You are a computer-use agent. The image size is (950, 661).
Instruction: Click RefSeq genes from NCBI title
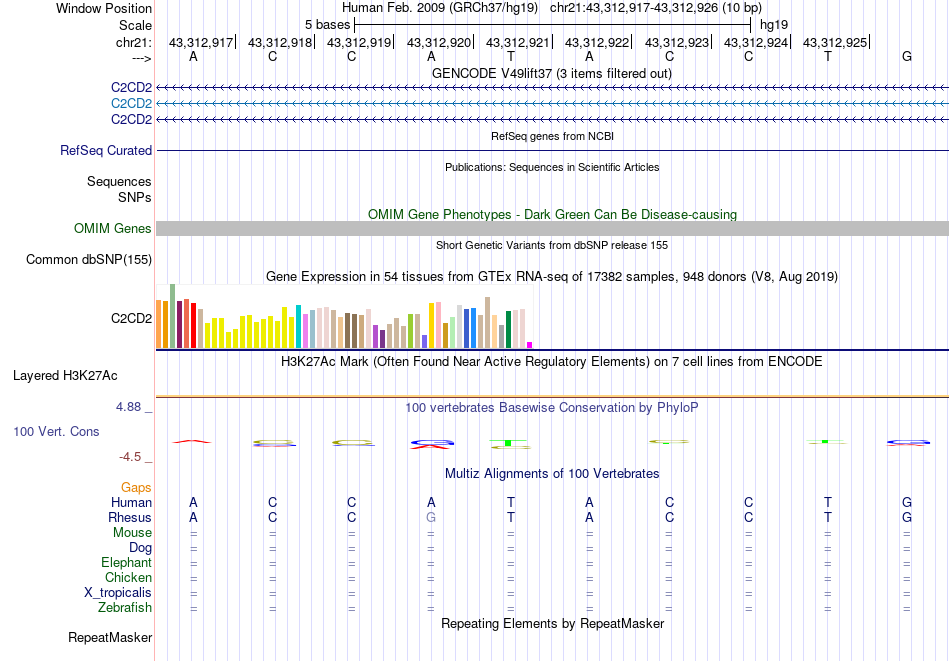coord(552,136)
